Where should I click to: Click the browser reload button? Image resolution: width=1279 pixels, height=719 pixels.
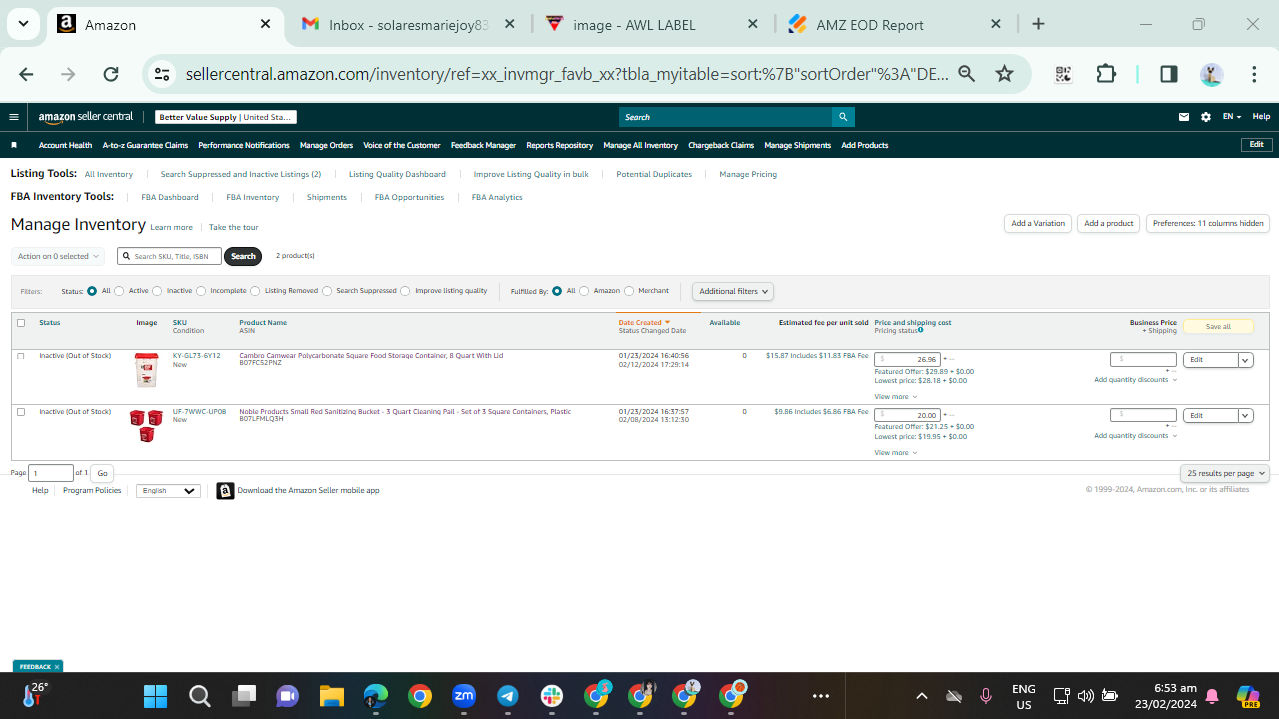[x=111, y=74]
